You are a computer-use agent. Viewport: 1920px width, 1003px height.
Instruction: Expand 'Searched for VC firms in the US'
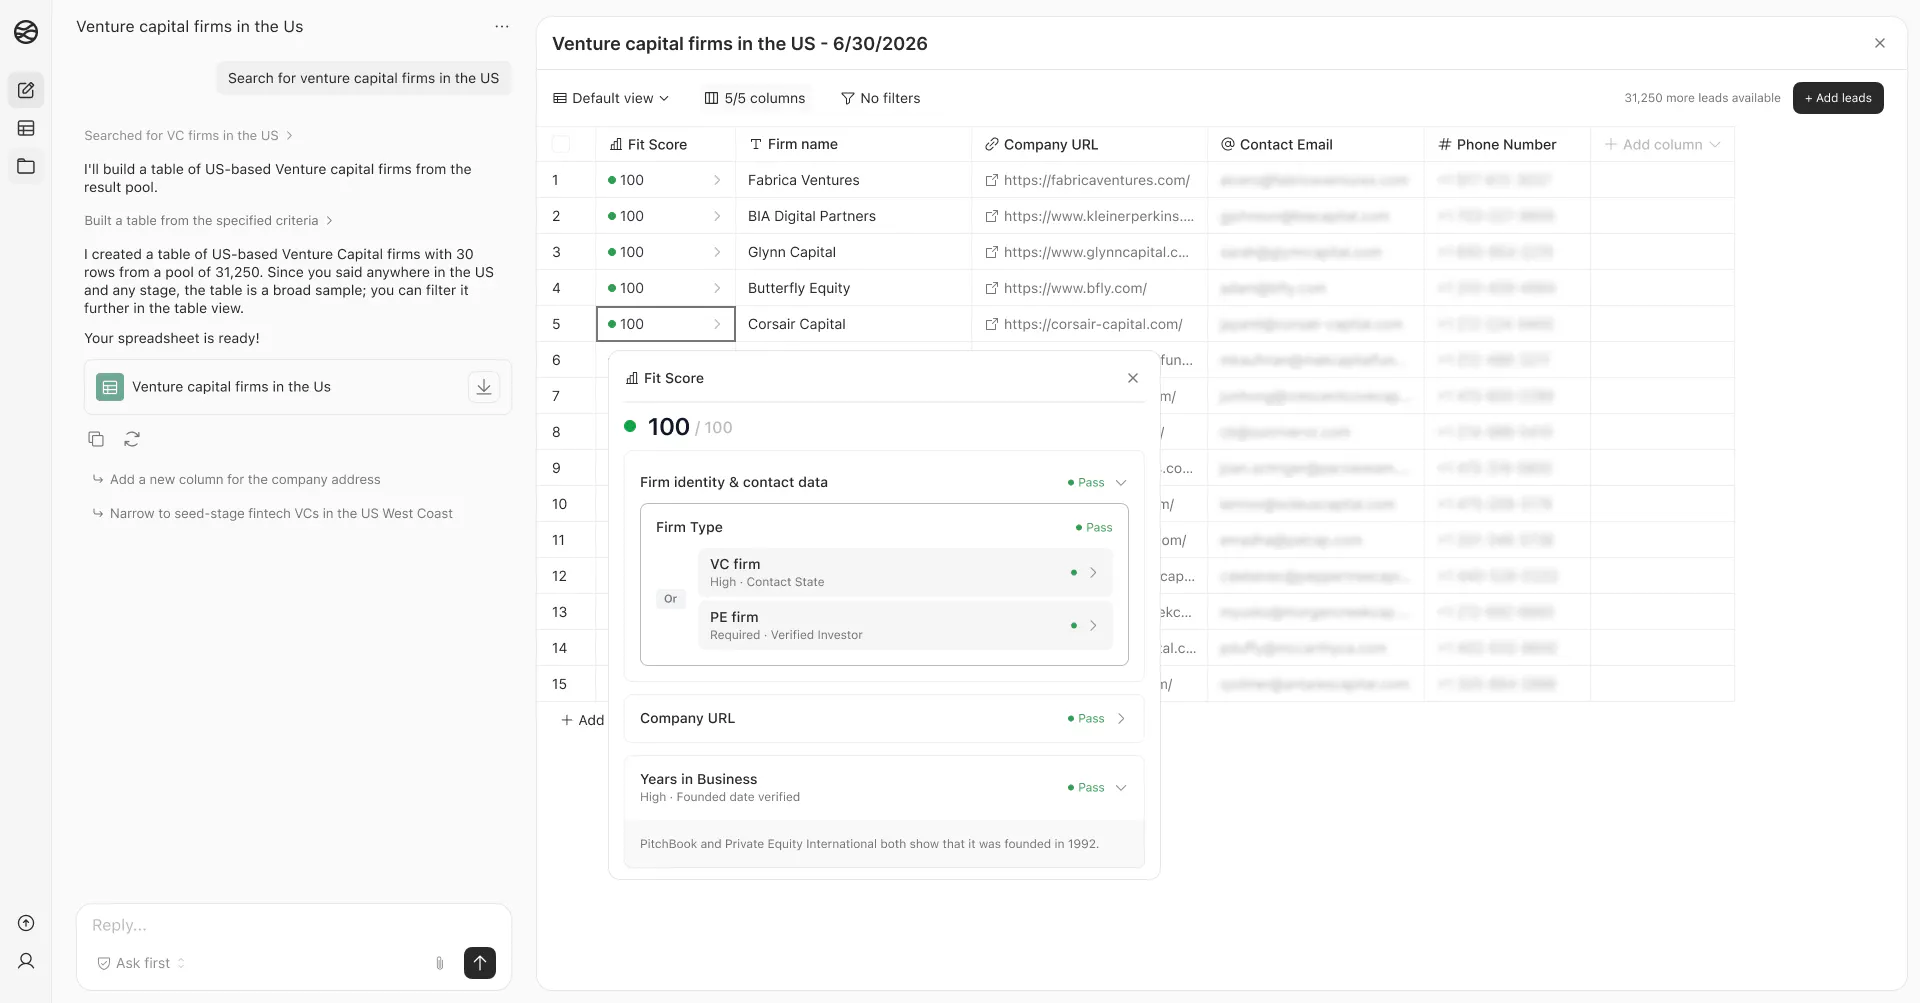pos(188,136)
